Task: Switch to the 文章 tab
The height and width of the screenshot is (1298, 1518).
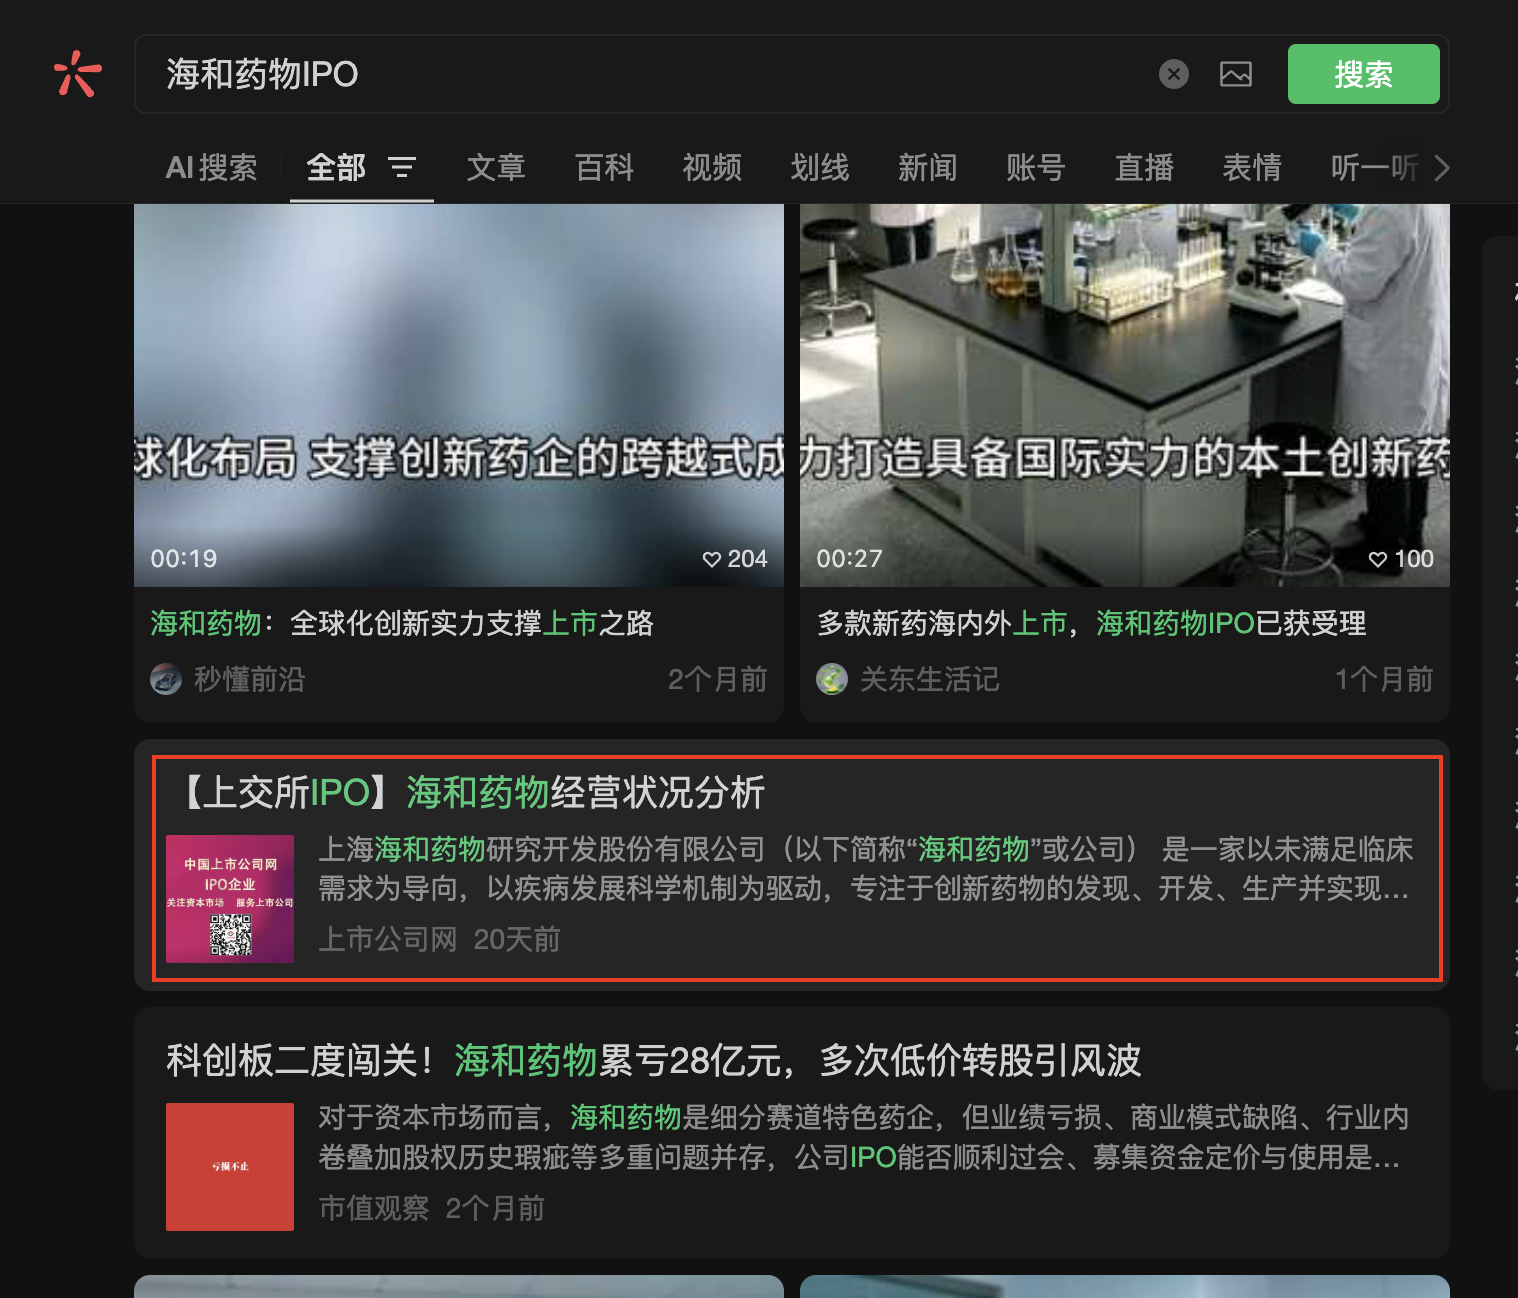Action: 496,167
